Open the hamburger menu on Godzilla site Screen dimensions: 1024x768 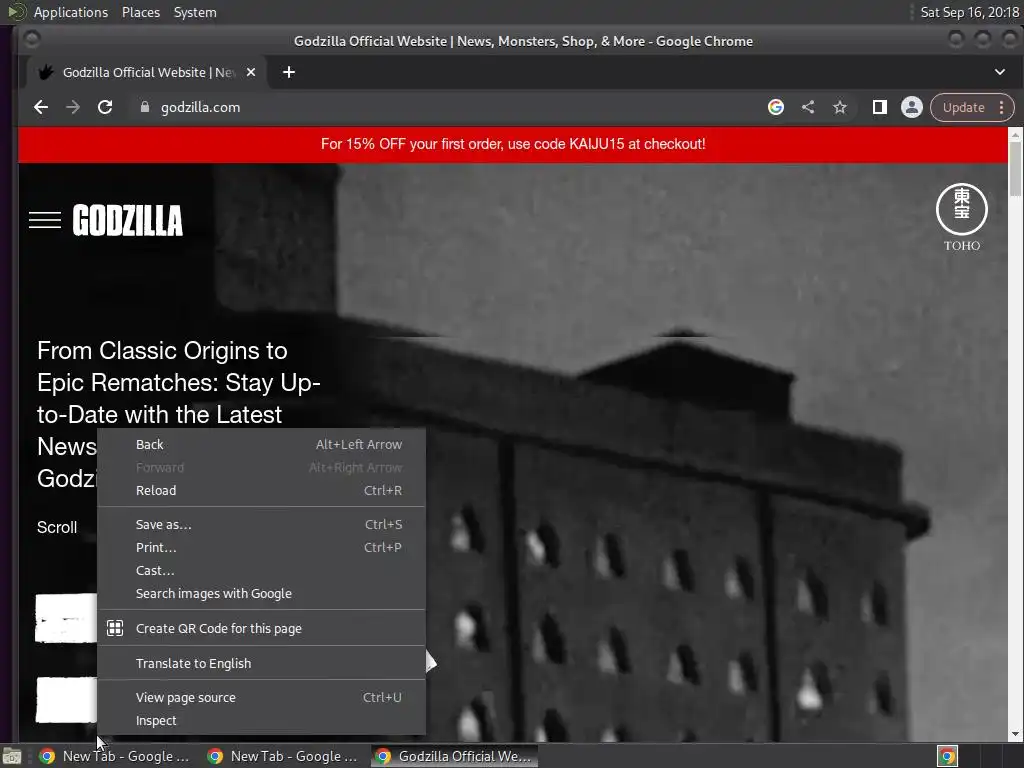tap(45, 220)
